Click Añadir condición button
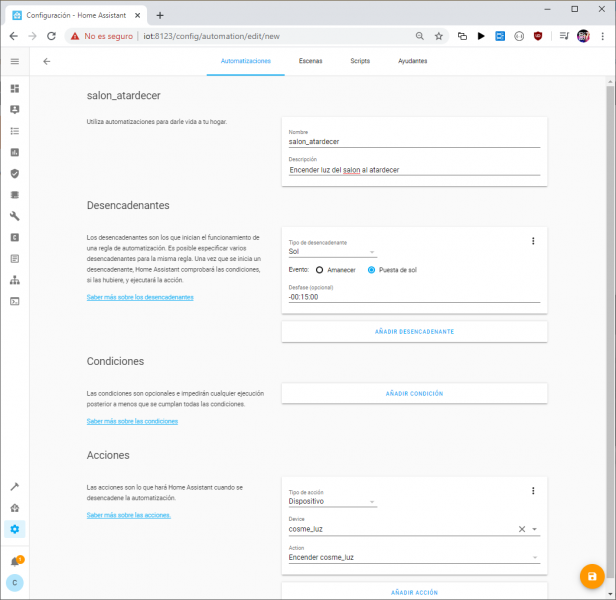Image resolution: width=616 pixels, height=600 pixels. point(414,393)
